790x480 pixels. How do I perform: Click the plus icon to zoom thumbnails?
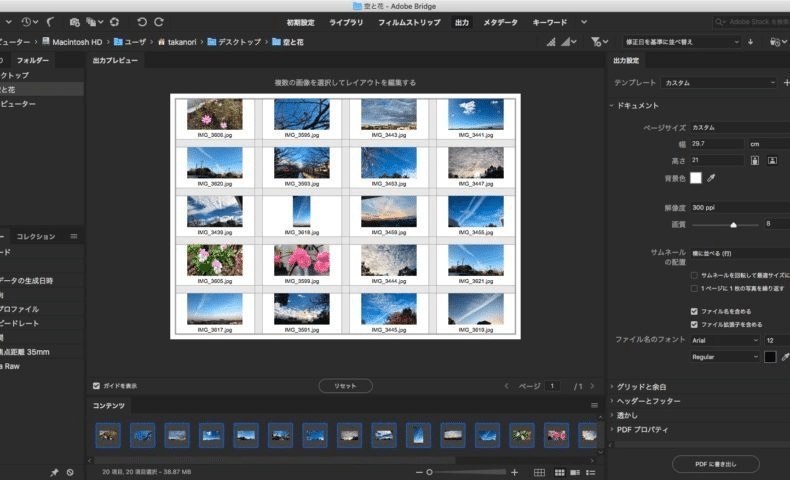(514, 472)
